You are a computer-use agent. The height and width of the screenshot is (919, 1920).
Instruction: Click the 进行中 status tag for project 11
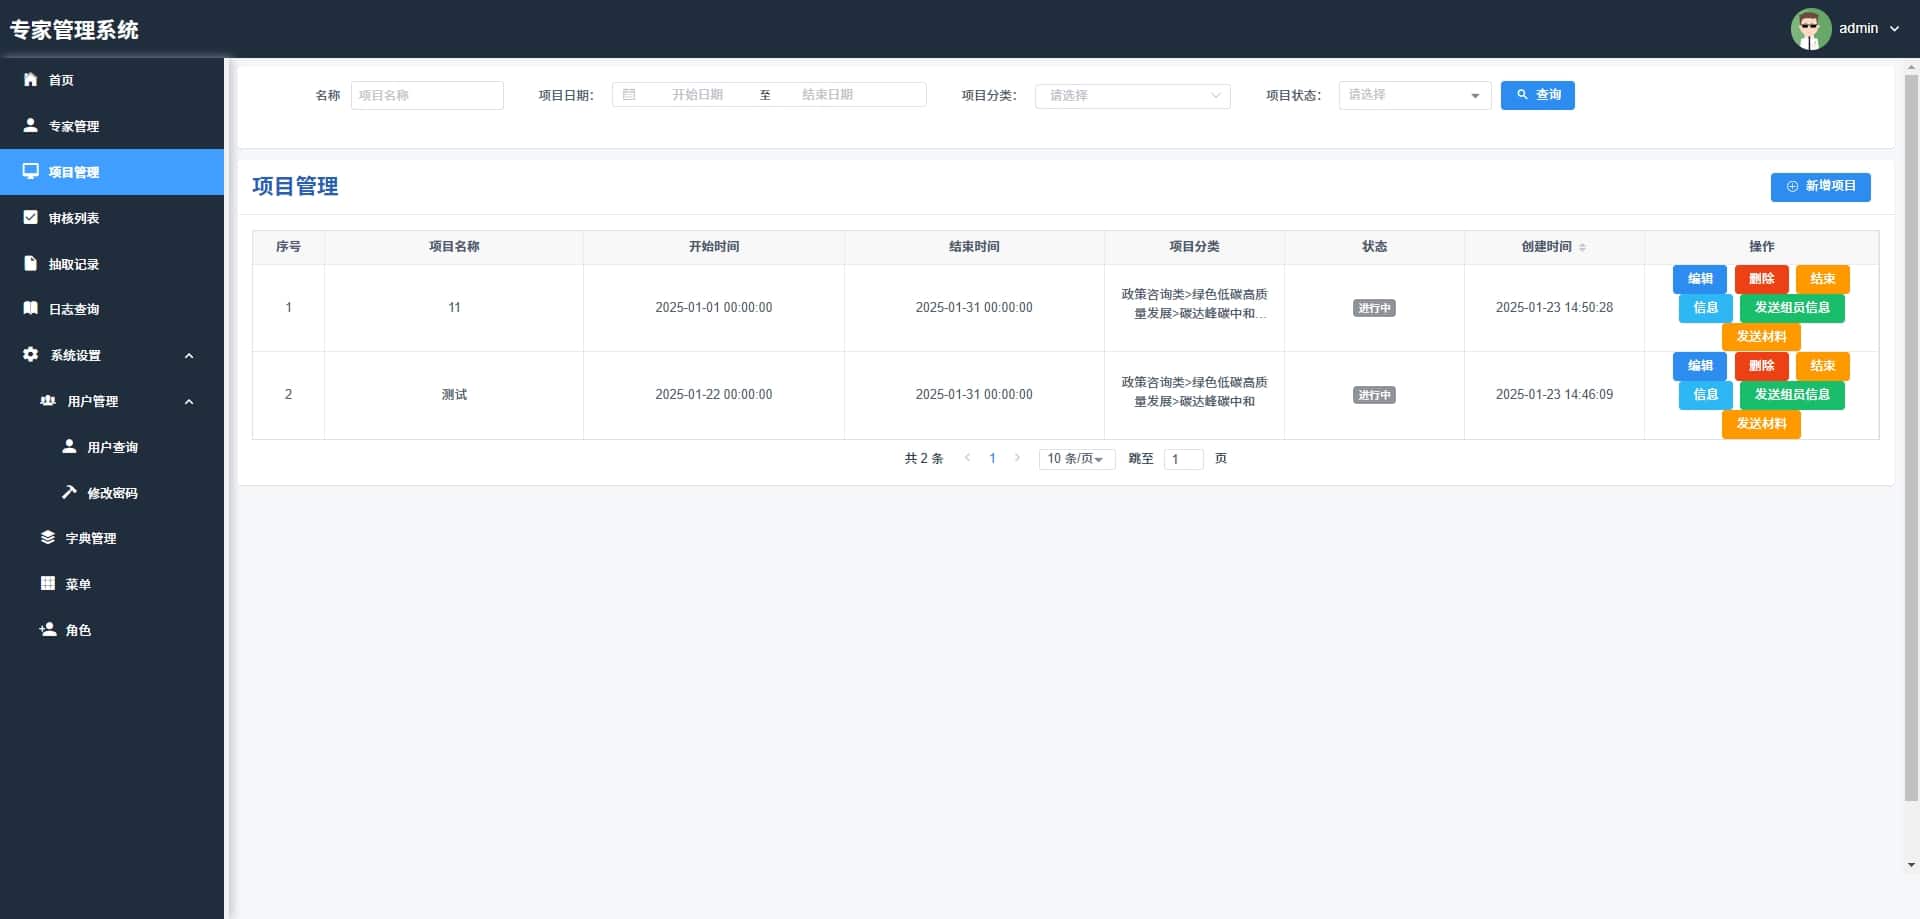[1374, 308]
